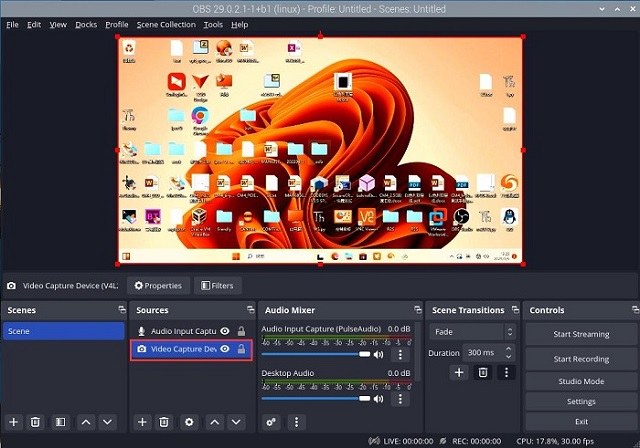Image resolution: width=640 pixels, height=448 pixels.
Task: Select Video Capture Device source row
Action: [x=191, y=349]
